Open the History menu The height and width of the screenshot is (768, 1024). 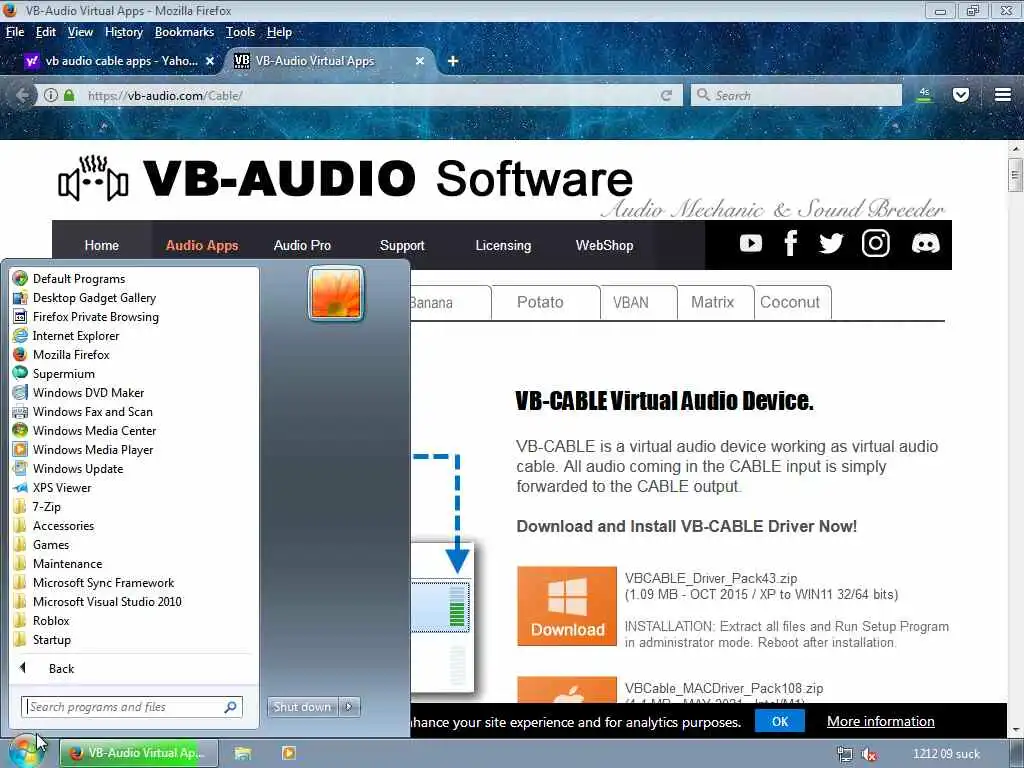click(123, 32)
